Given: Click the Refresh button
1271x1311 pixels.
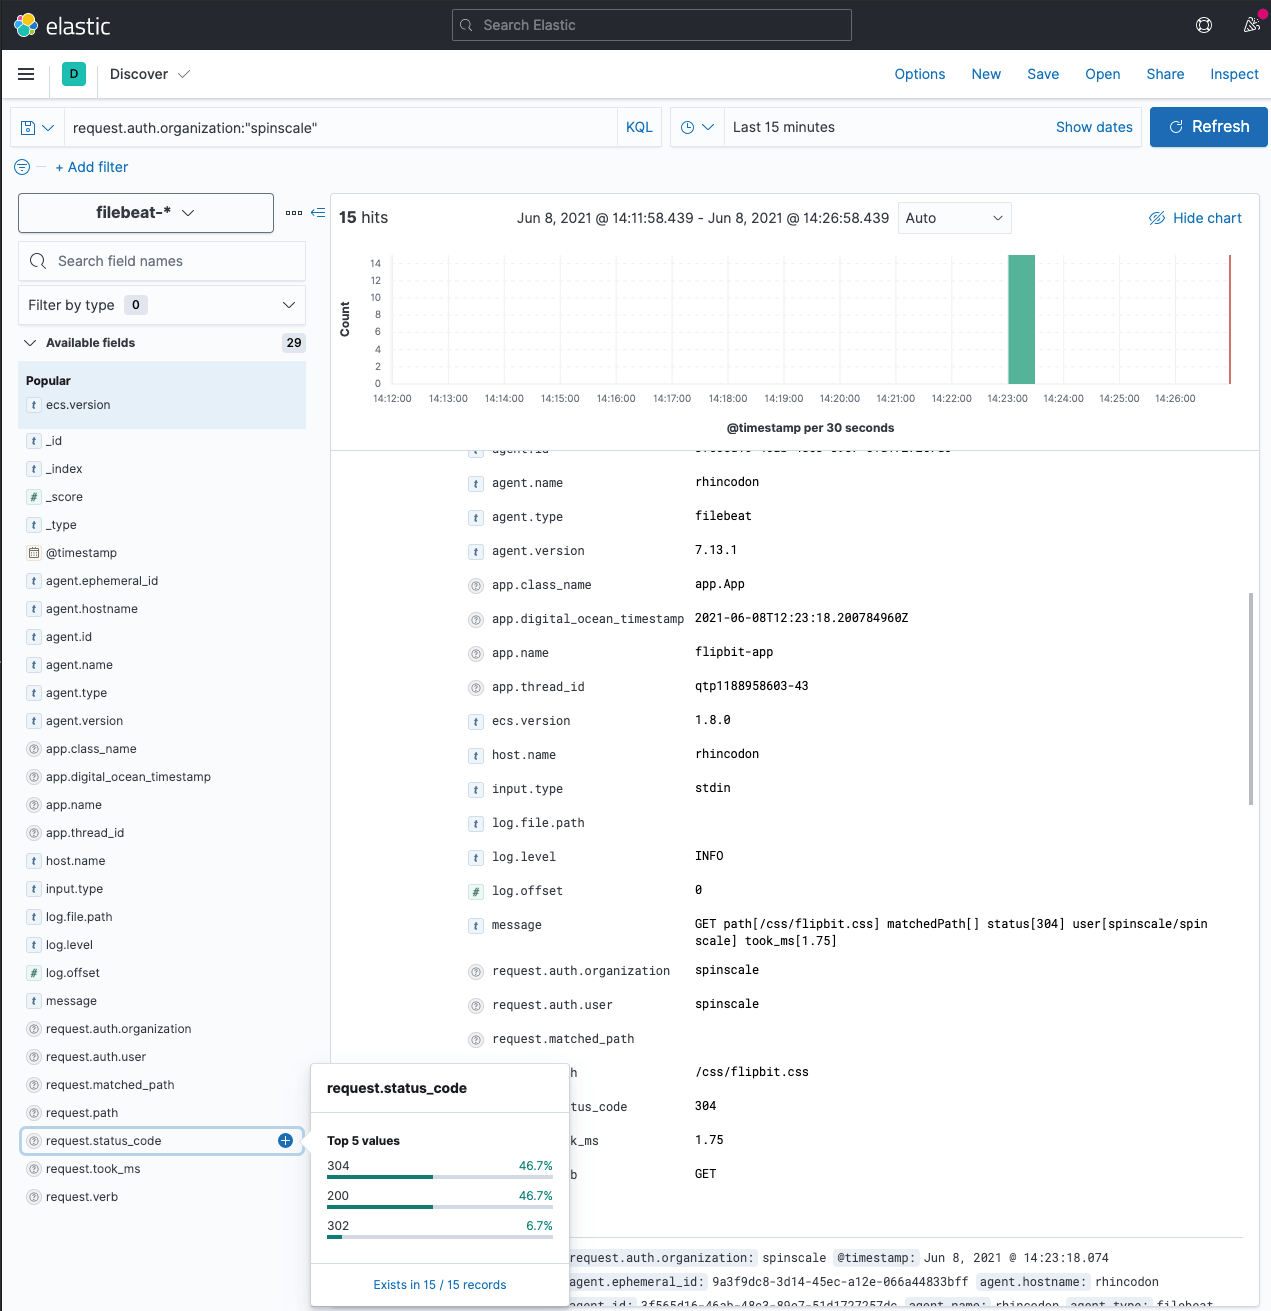Looking at the screenshot, I should [x=1208, y=127].
